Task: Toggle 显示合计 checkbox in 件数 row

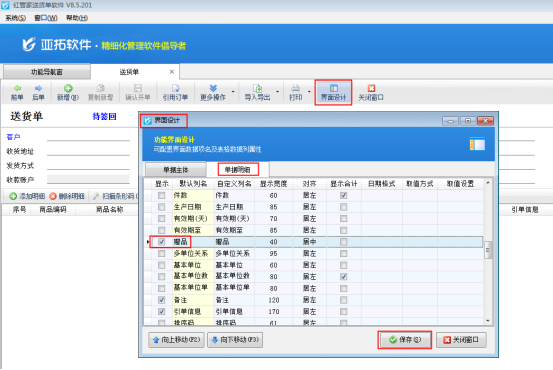Action: coord(344,195)
